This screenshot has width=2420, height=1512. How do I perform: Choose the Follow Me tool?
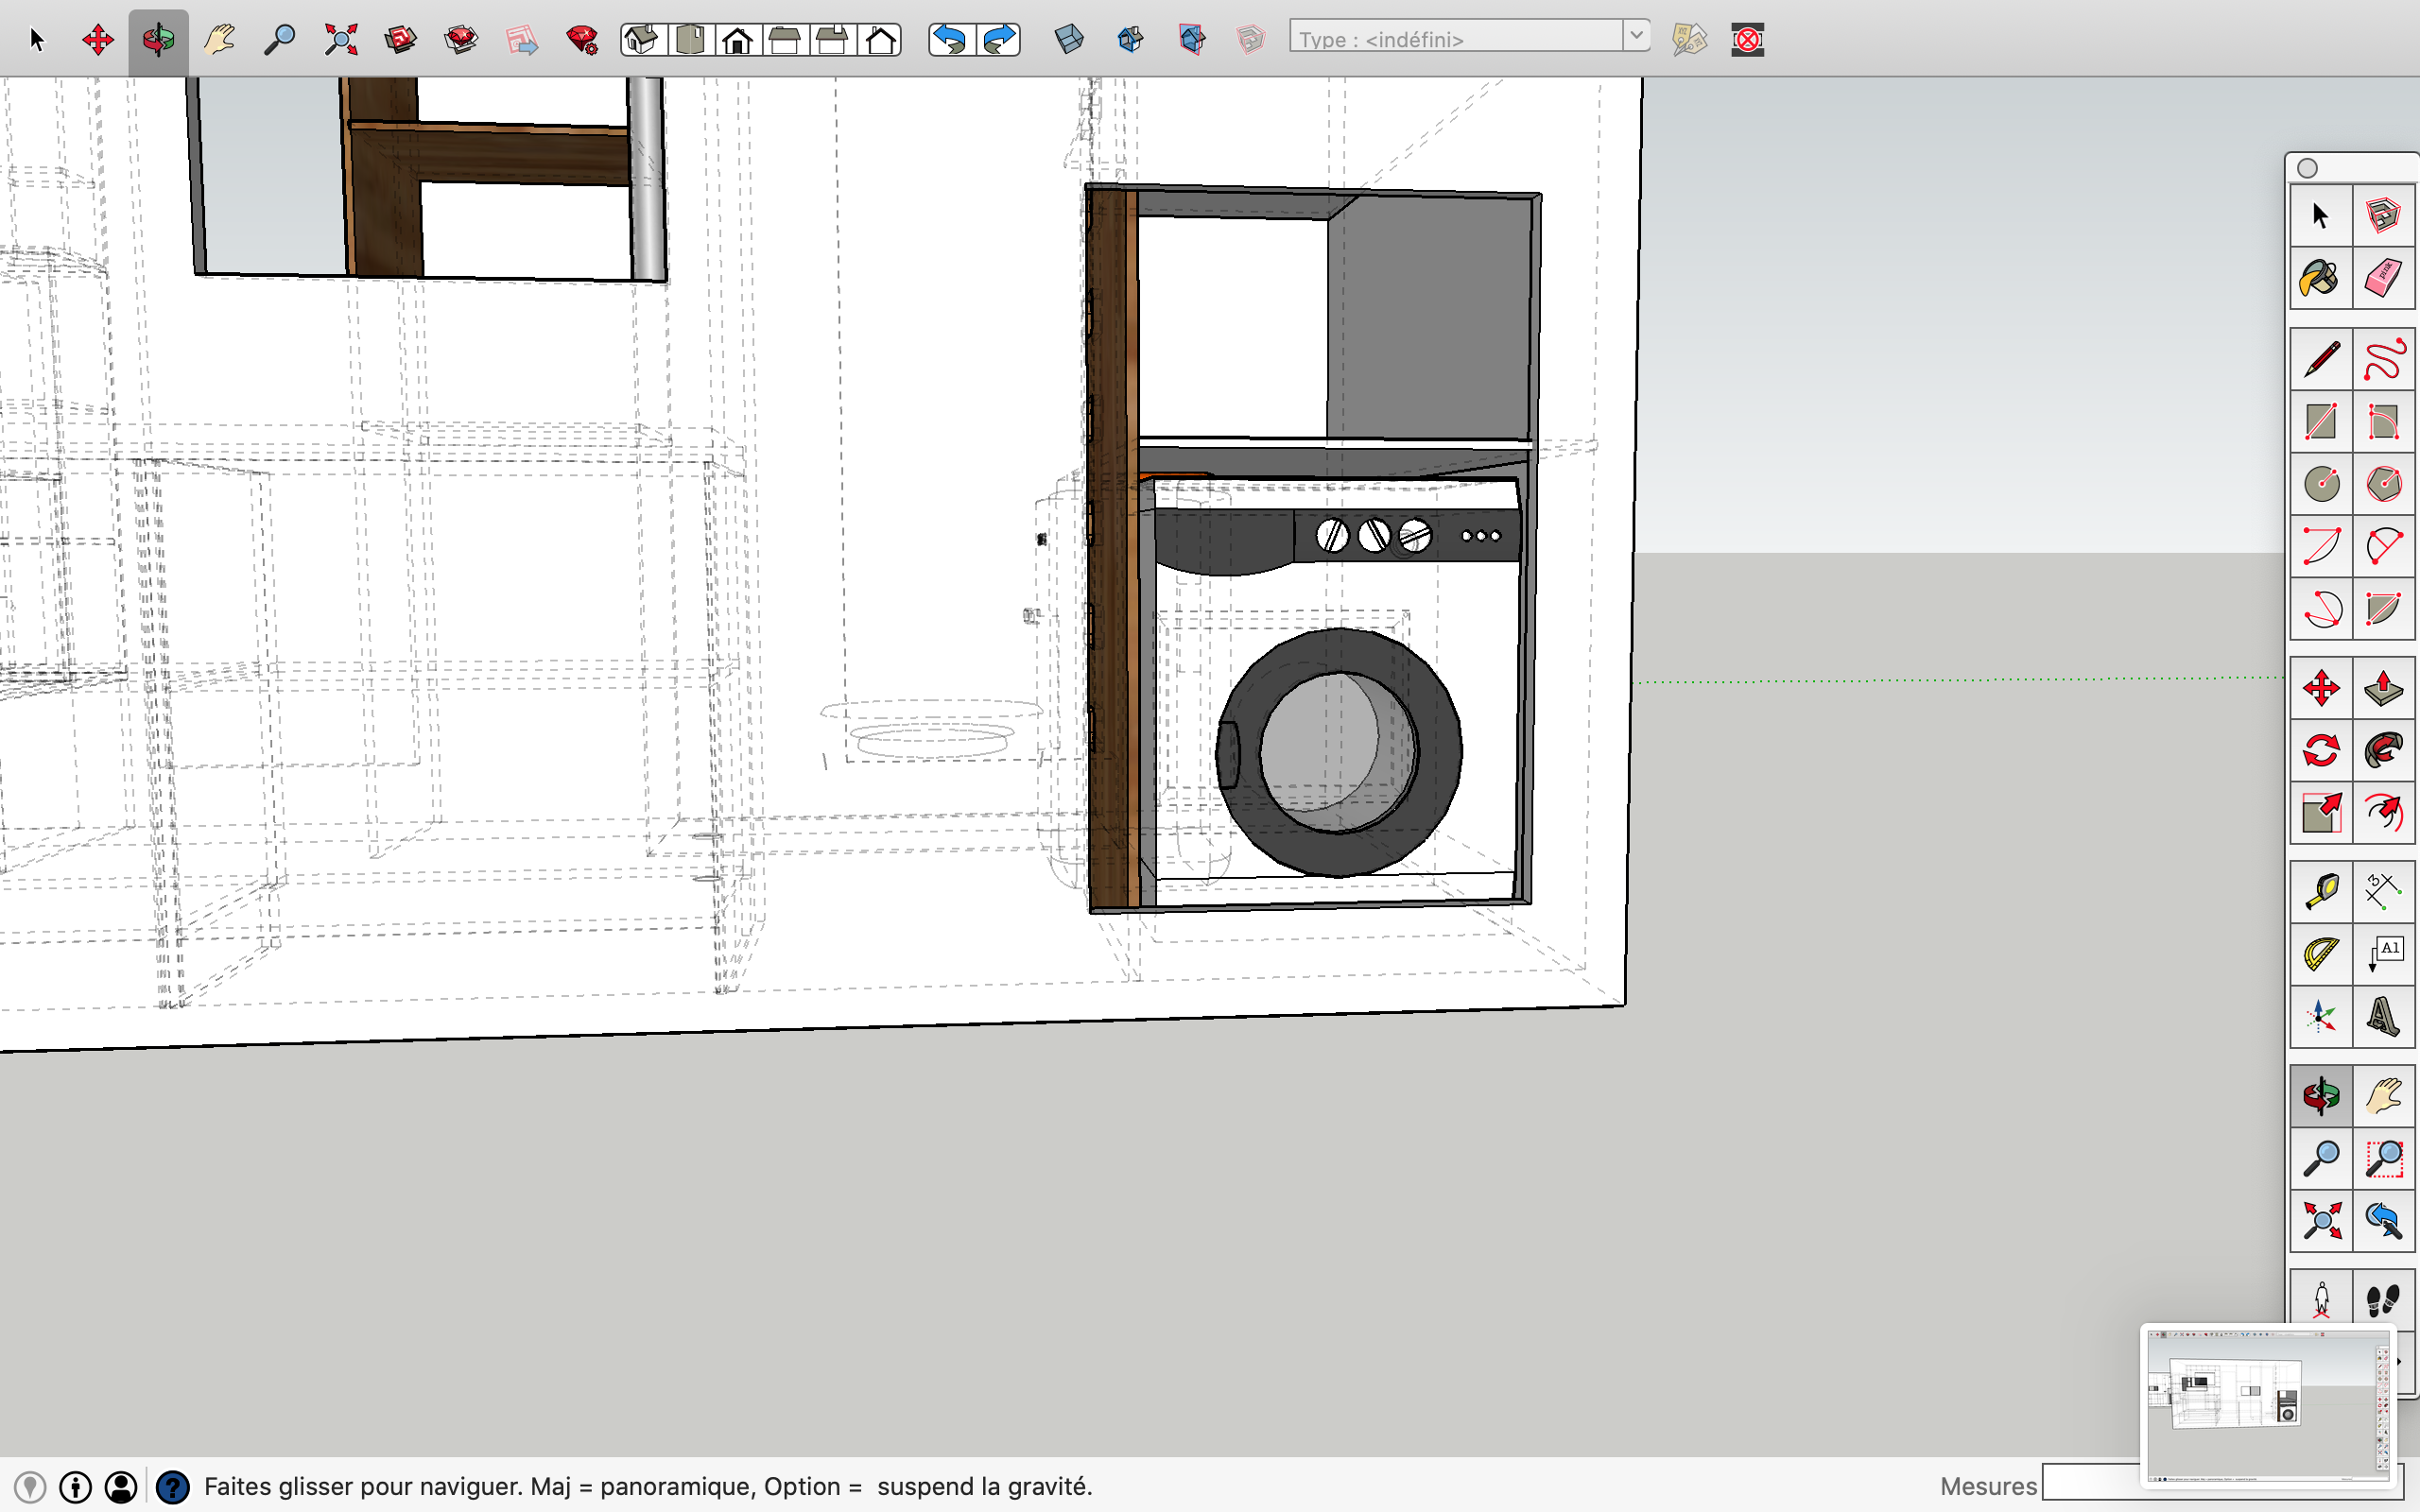click(x=2383, y=750)
